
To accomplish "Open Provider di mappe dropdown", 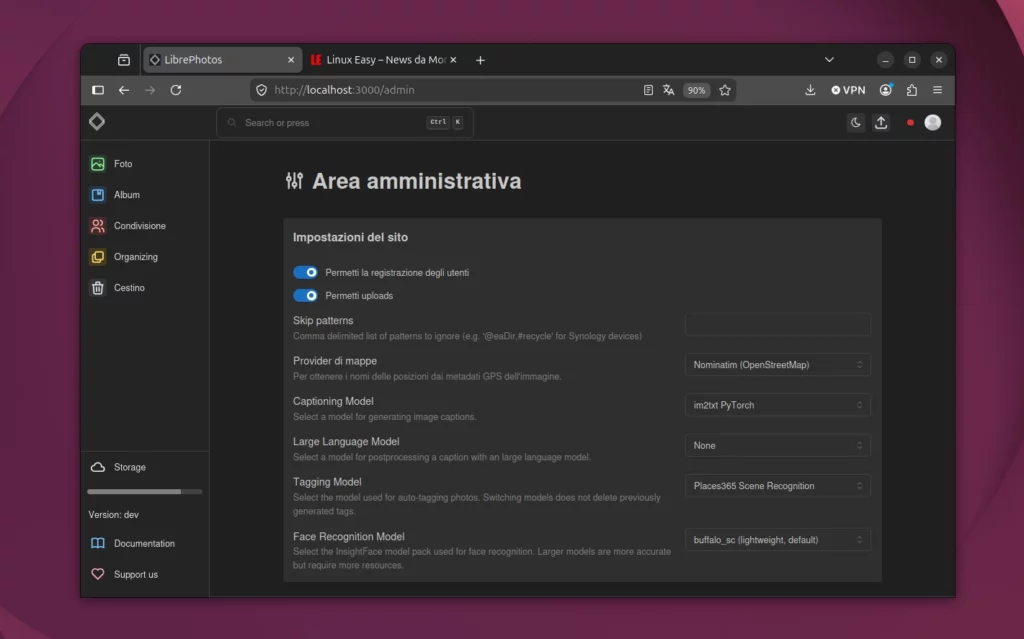I will click(778, 365).
